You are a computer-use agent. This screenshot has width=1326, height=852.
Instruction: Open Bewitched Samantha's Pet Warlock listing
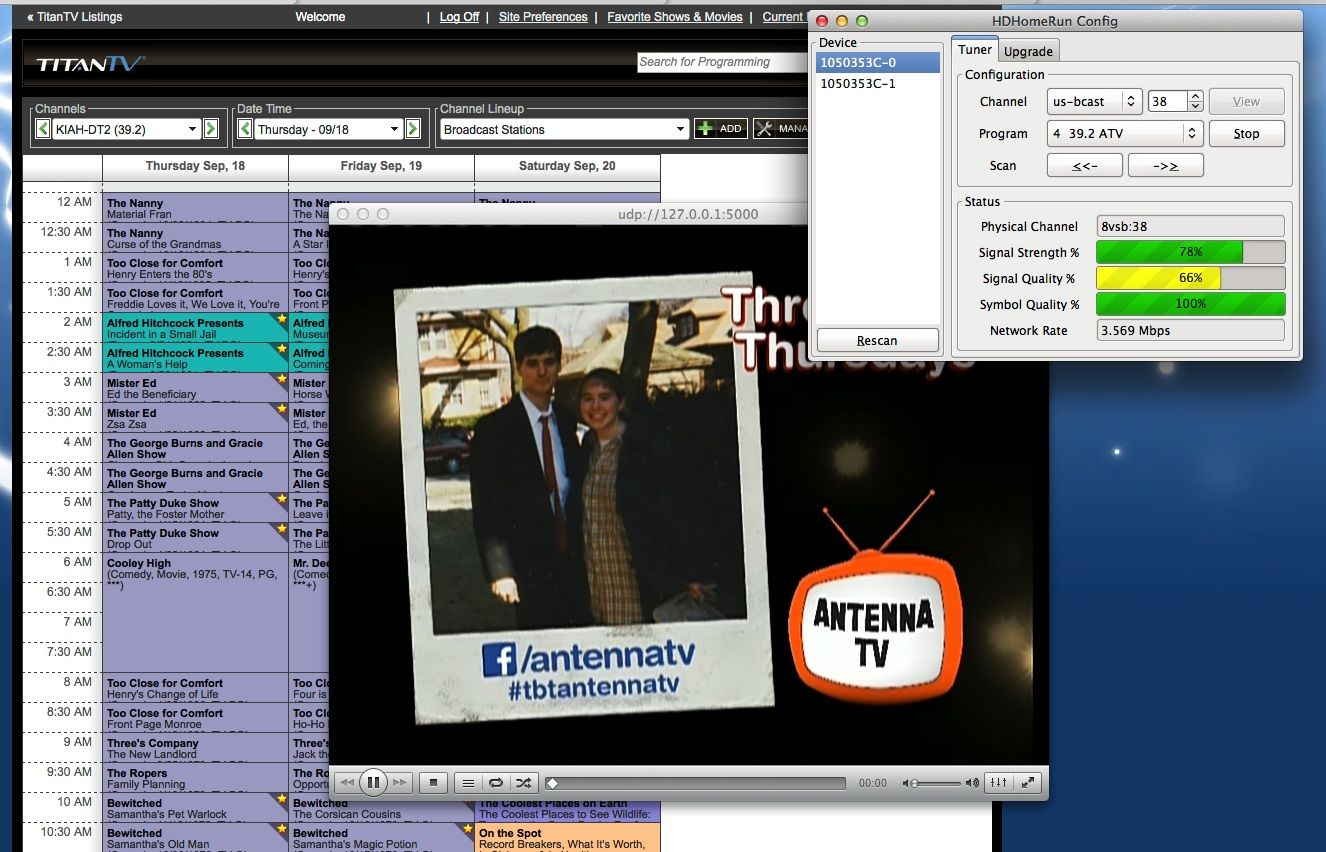(195, 808)
